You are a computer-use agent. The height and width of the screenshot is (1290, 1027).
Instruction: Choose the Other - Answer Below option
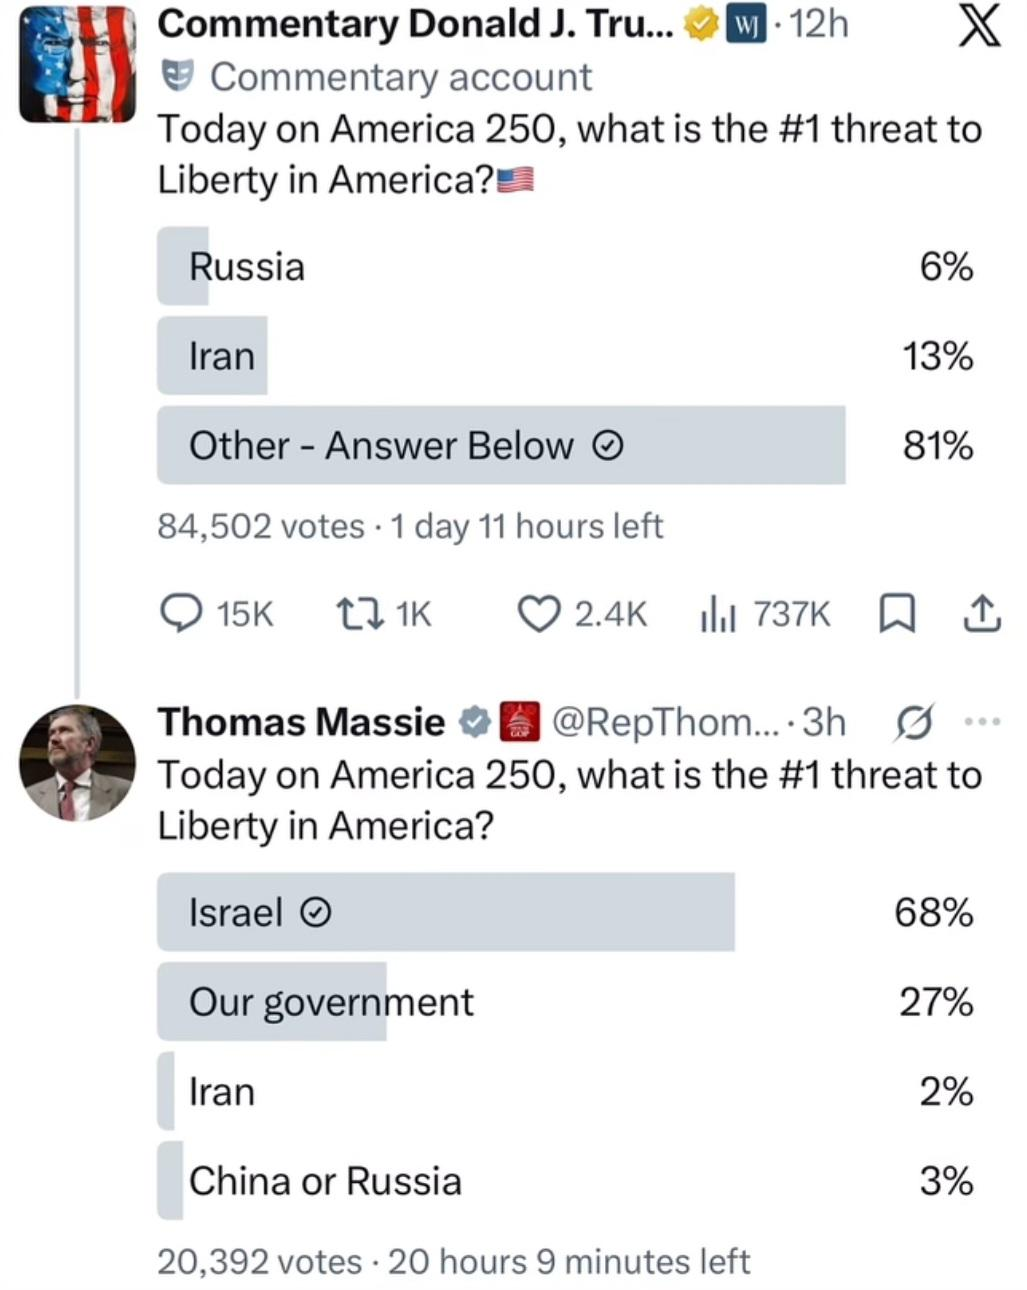pyautogui.click(x=565, y=445)
